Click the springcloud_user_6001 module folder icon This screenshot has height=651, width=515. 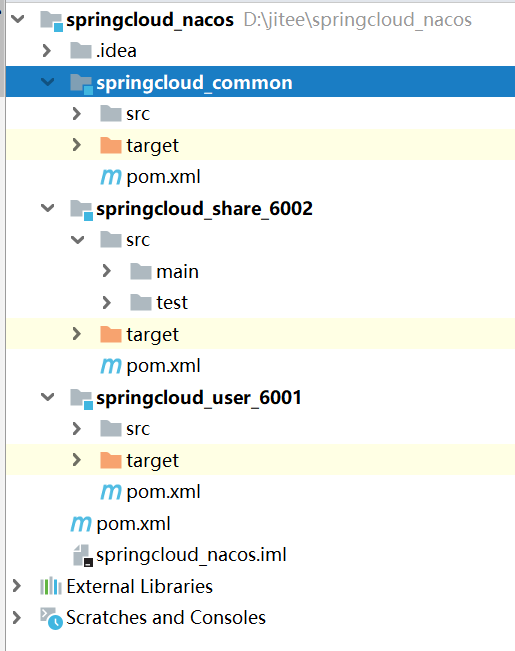click(82, 399)
